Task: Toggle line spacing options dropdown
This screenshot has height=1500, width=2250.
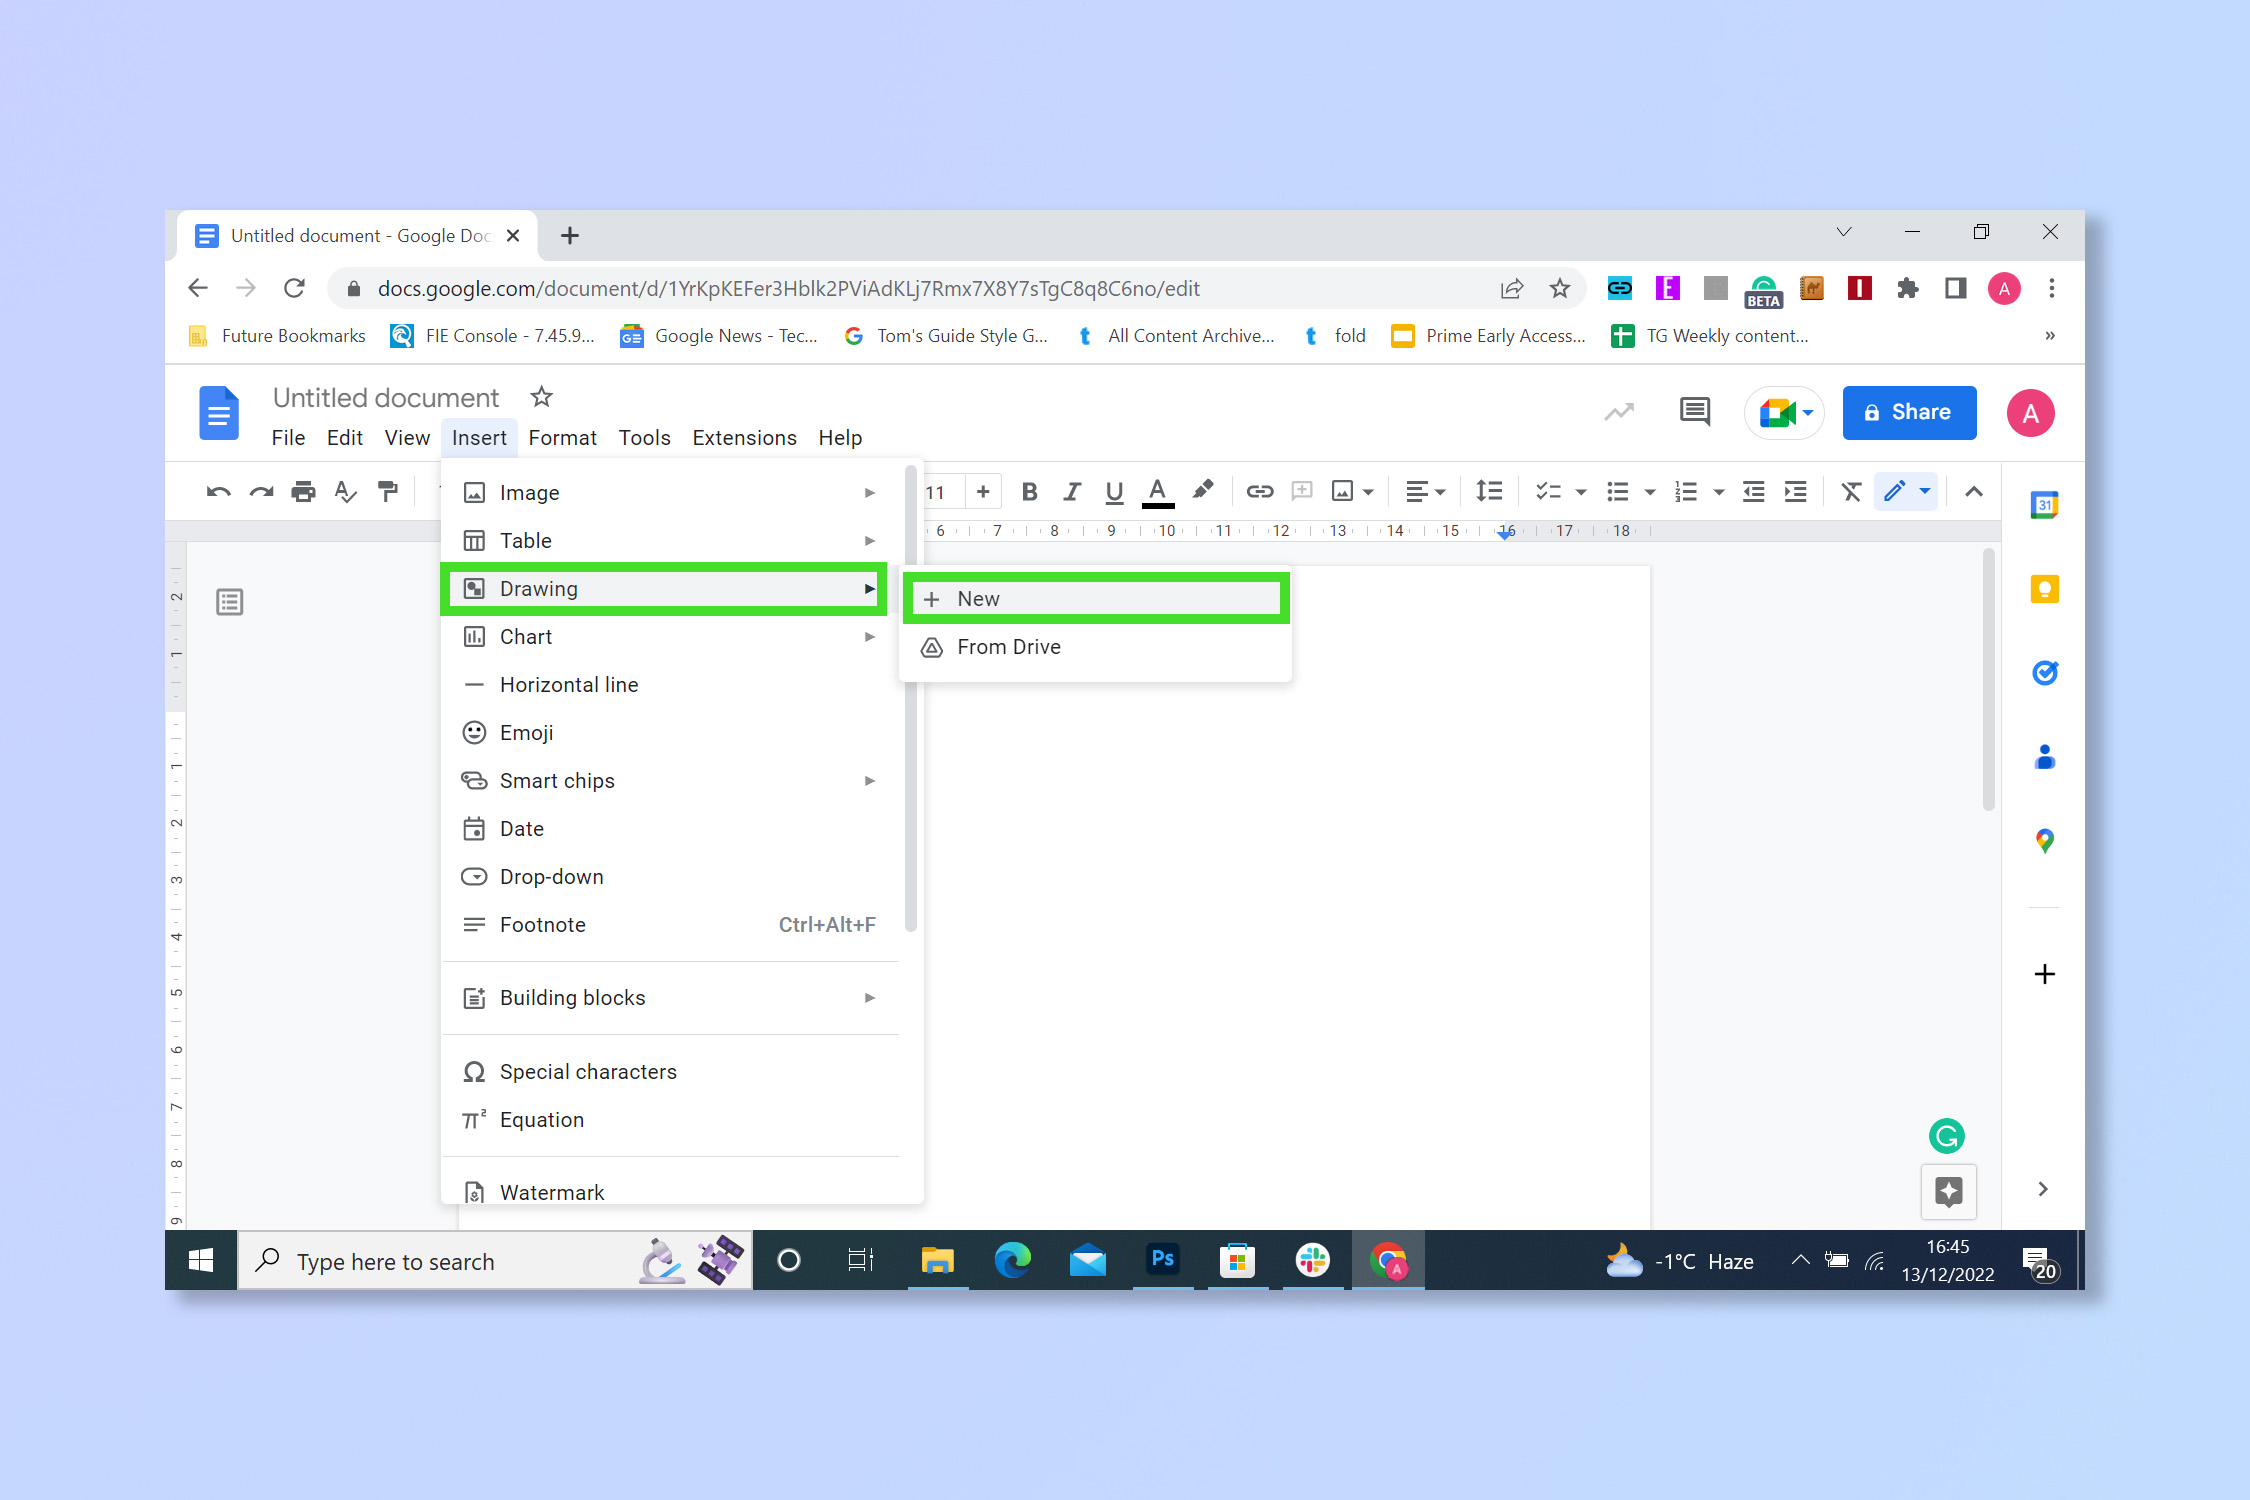Action: 1488,491
